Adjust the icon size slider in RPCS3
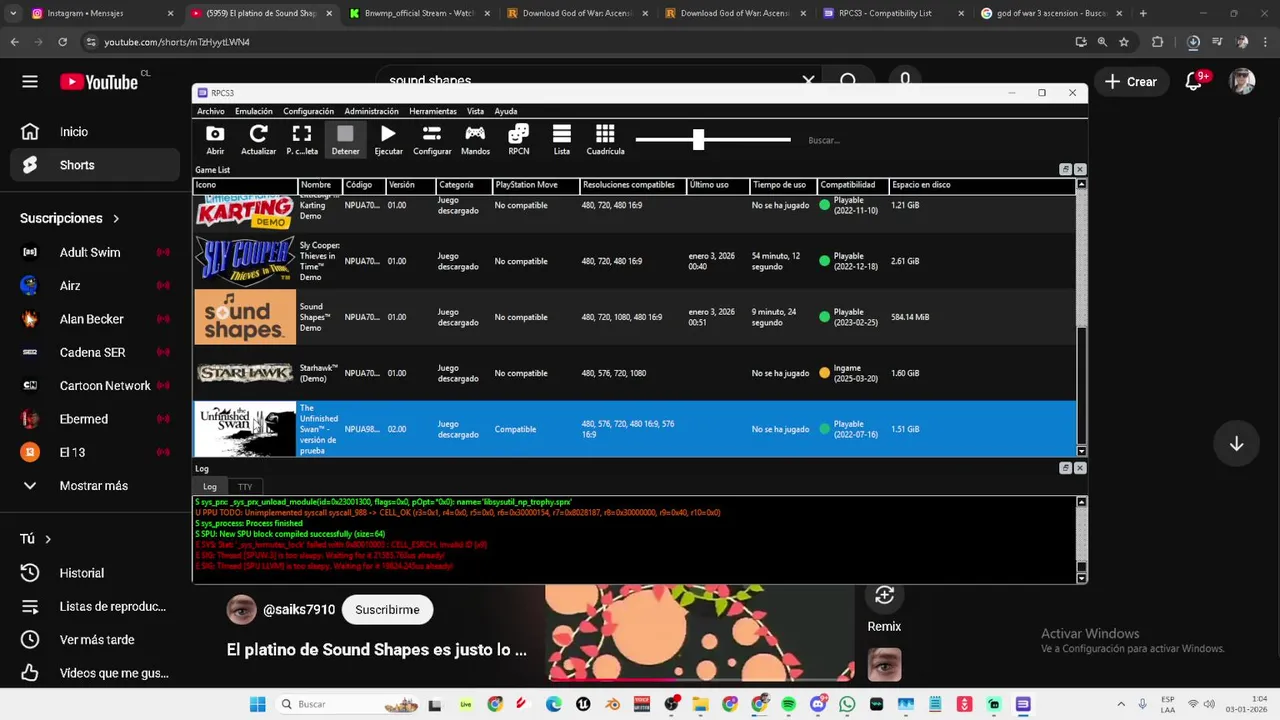This screenshot has height=720, width=1280. [x=699, y=139]
